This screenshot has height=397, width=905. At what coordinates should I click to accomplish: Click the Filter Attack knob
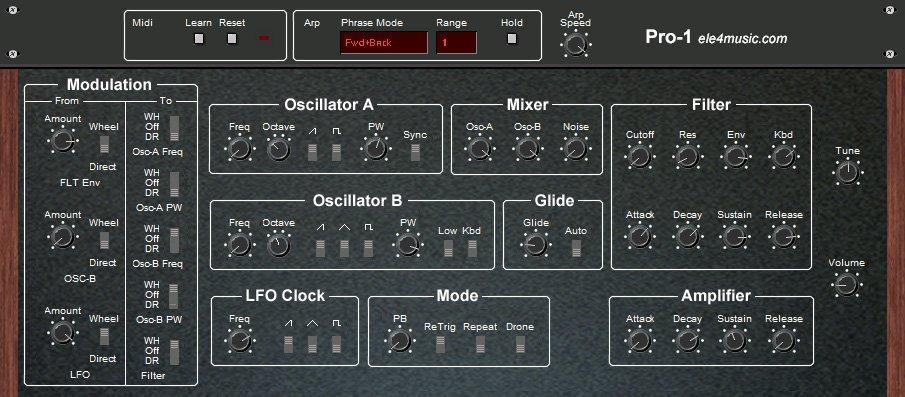pos(640,237)
